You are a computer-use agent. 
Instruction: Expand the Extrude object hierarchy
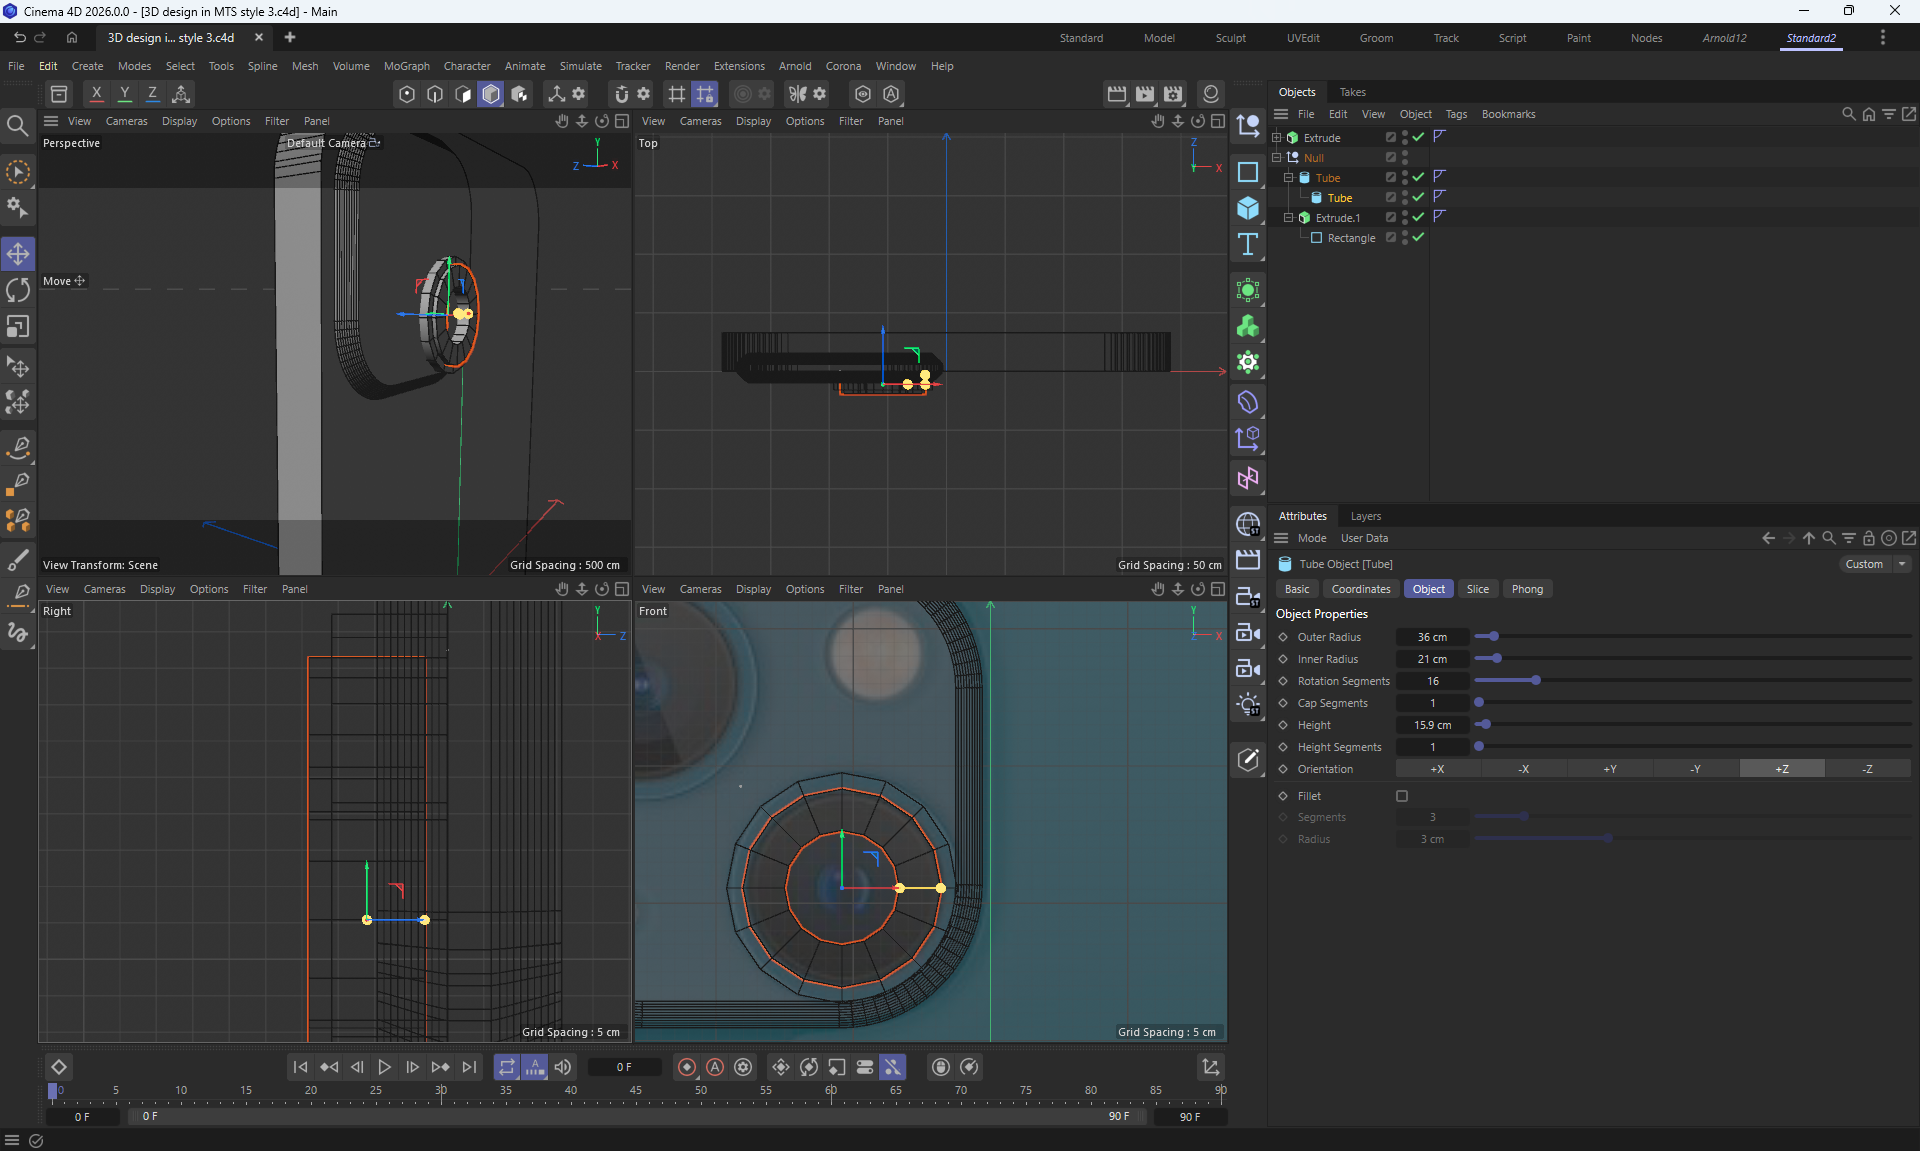[1276, 137]
